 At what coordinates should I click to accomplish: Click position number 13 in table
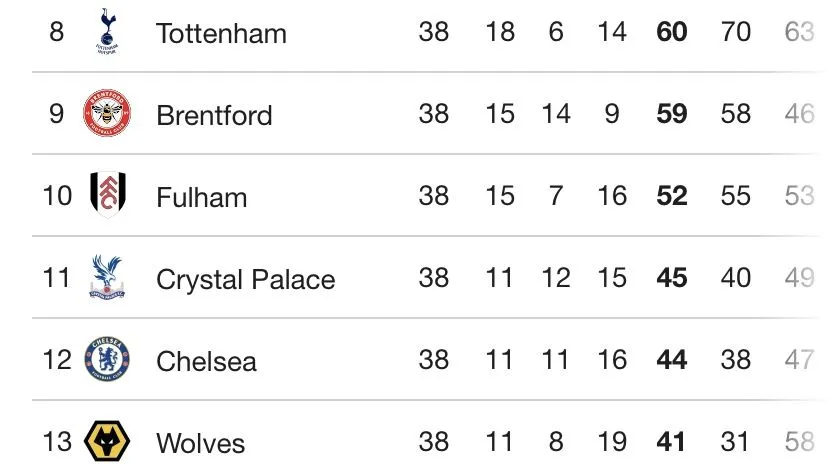58,441
